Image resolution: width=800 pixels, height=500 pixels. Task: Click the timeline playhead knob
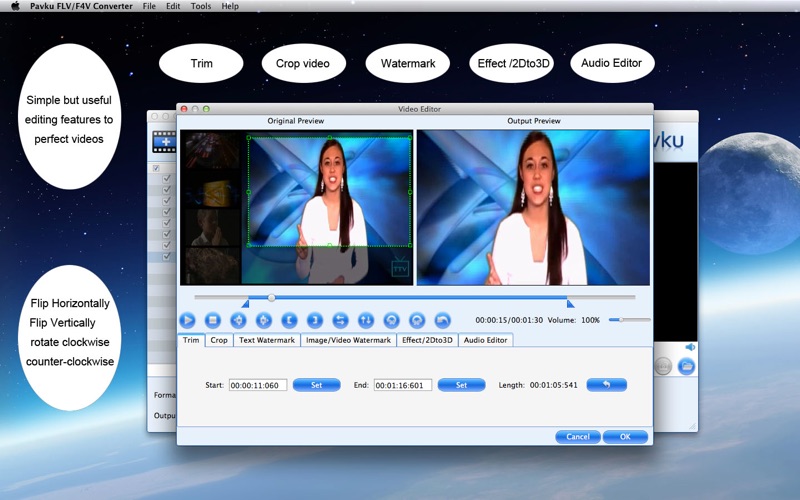coord(271,297)
